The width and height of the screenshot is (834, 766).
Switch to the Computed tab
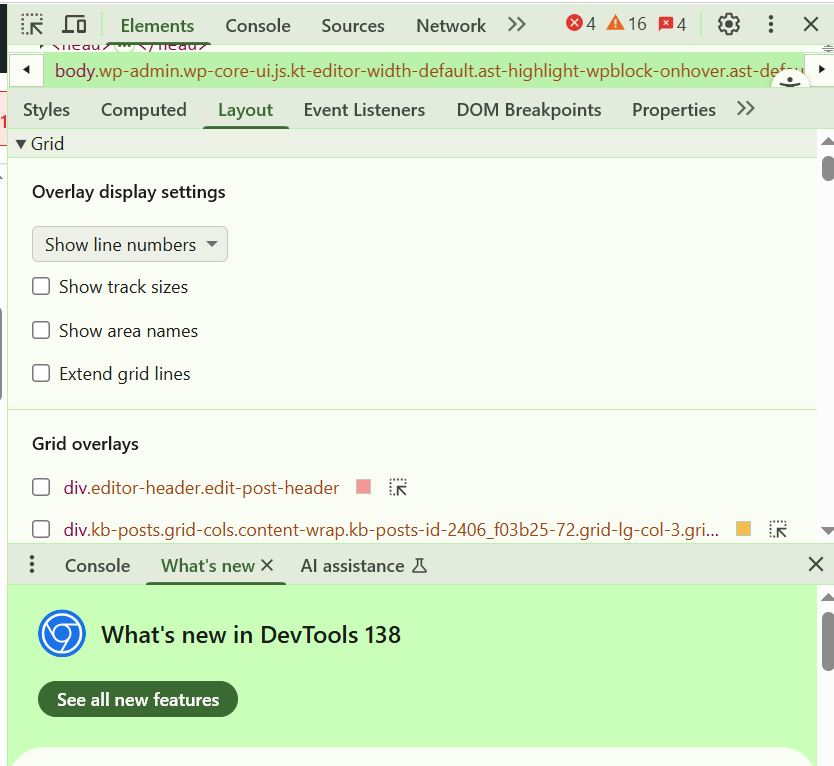point(143,109)
